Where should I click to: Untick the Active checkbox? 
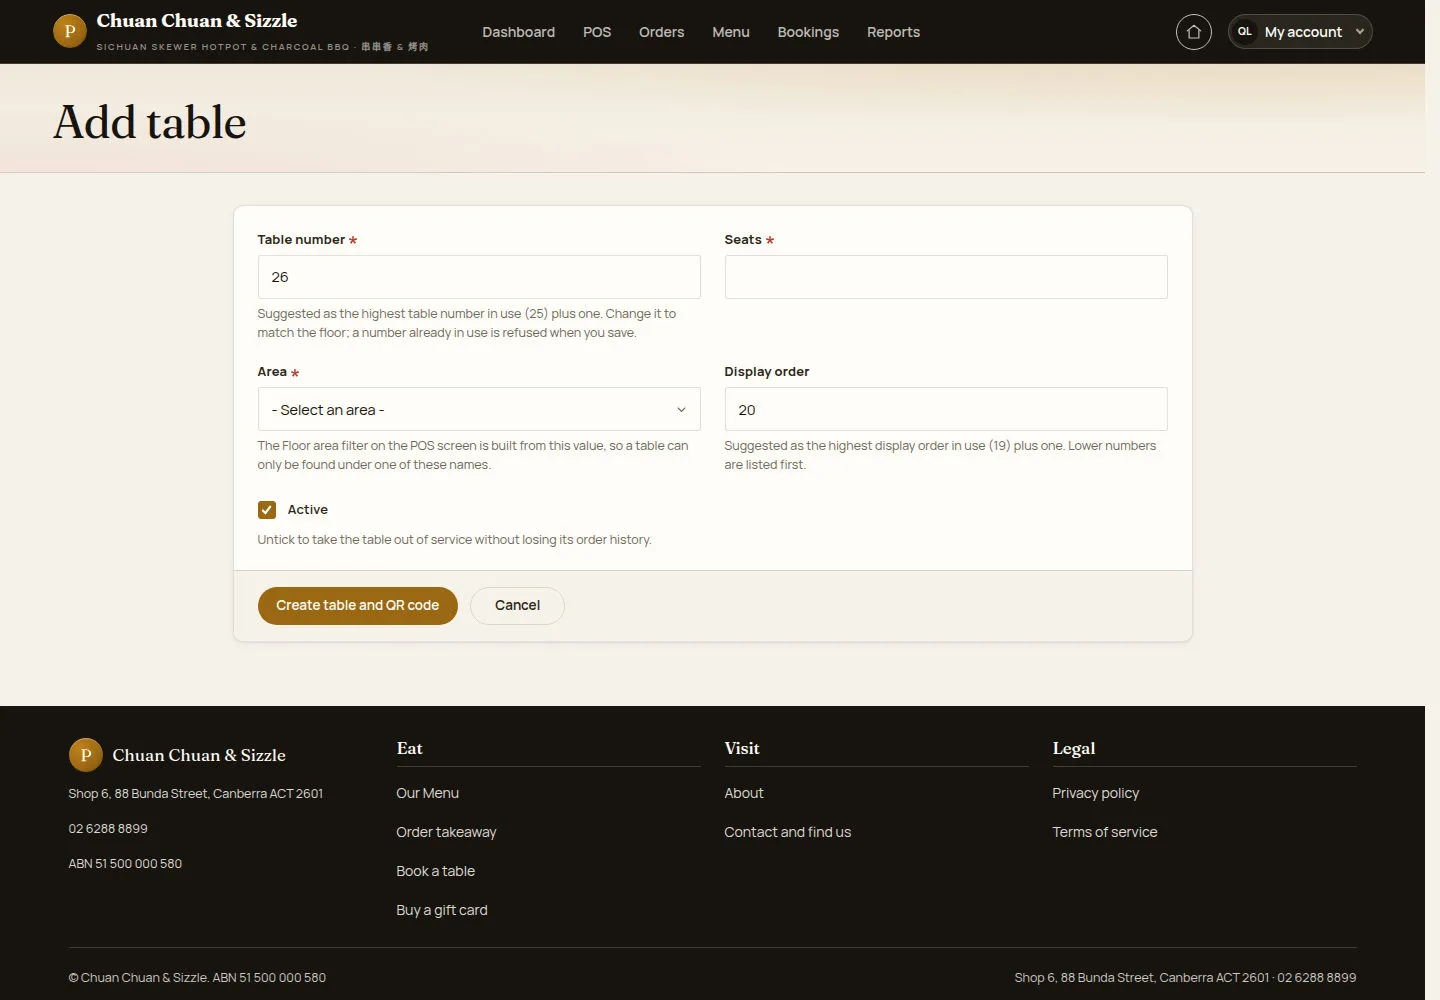(267, 510)
